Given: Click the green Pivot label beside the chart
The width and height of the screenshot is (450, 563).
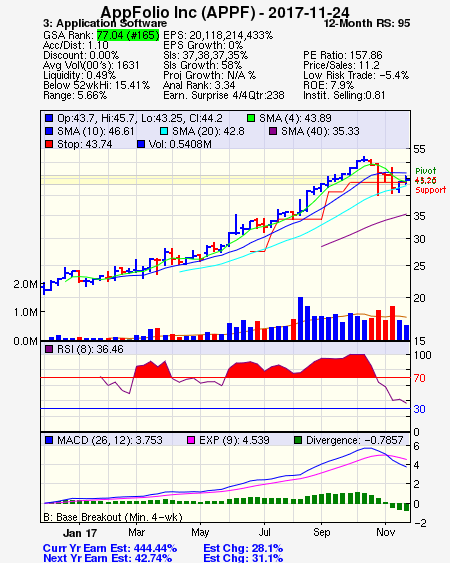Looking at the screenshot, I should [x=426, y=171].
